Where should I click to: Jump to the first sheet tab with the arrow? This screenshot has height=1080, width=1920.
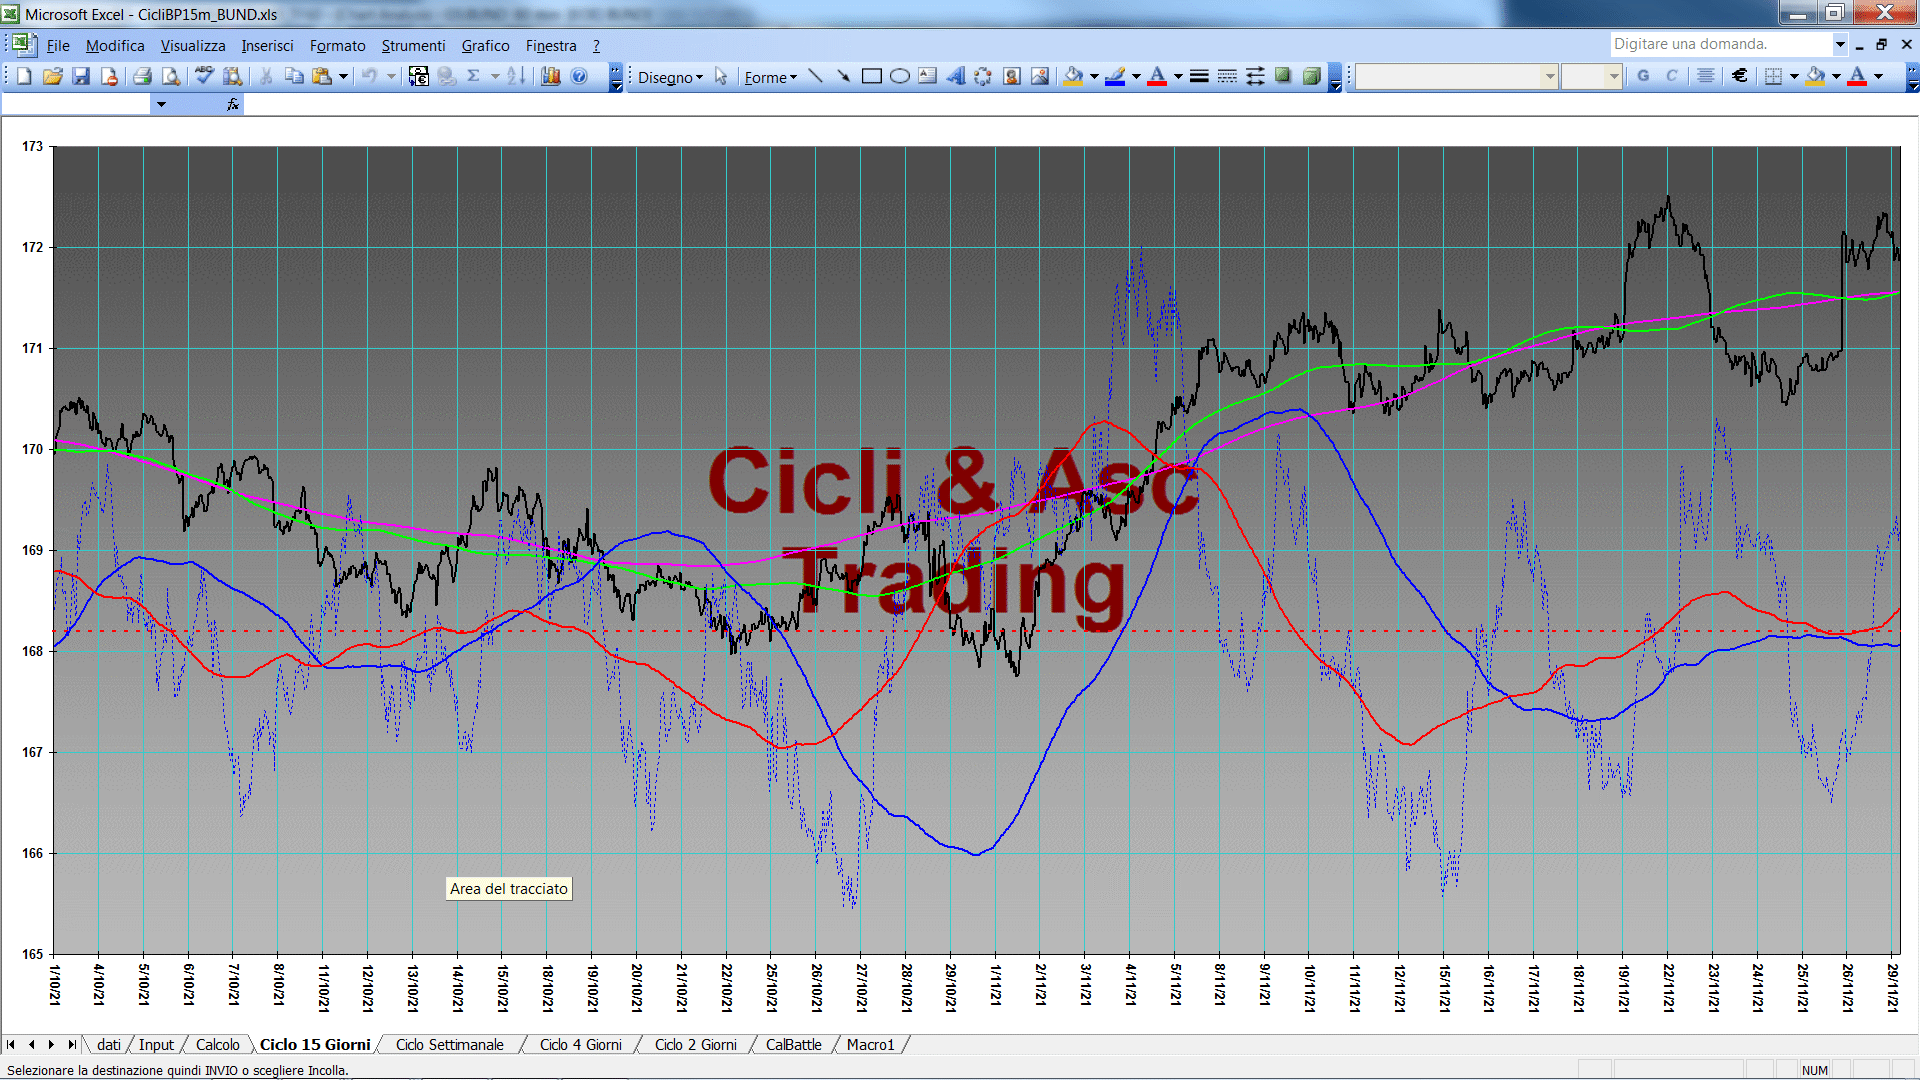[x=11, y=1045]
